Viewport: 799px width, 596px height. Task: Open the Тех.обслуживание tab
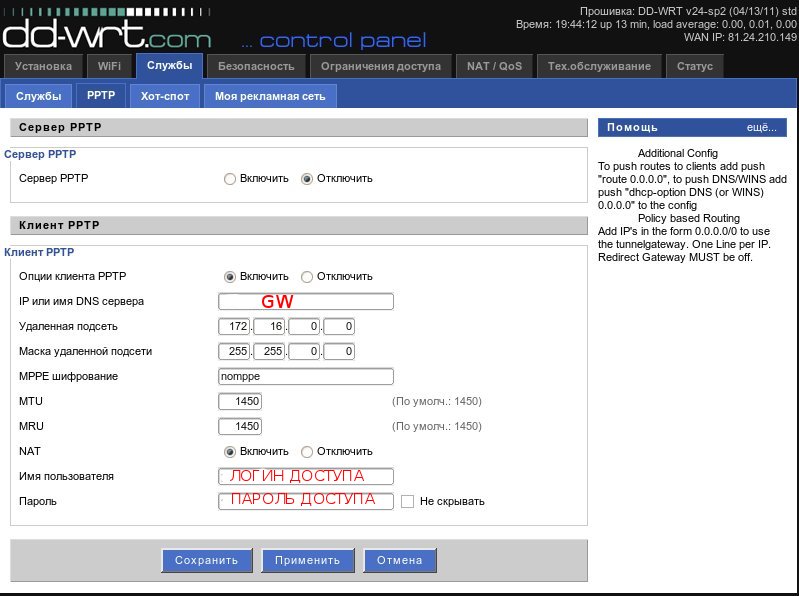[599, 66]
